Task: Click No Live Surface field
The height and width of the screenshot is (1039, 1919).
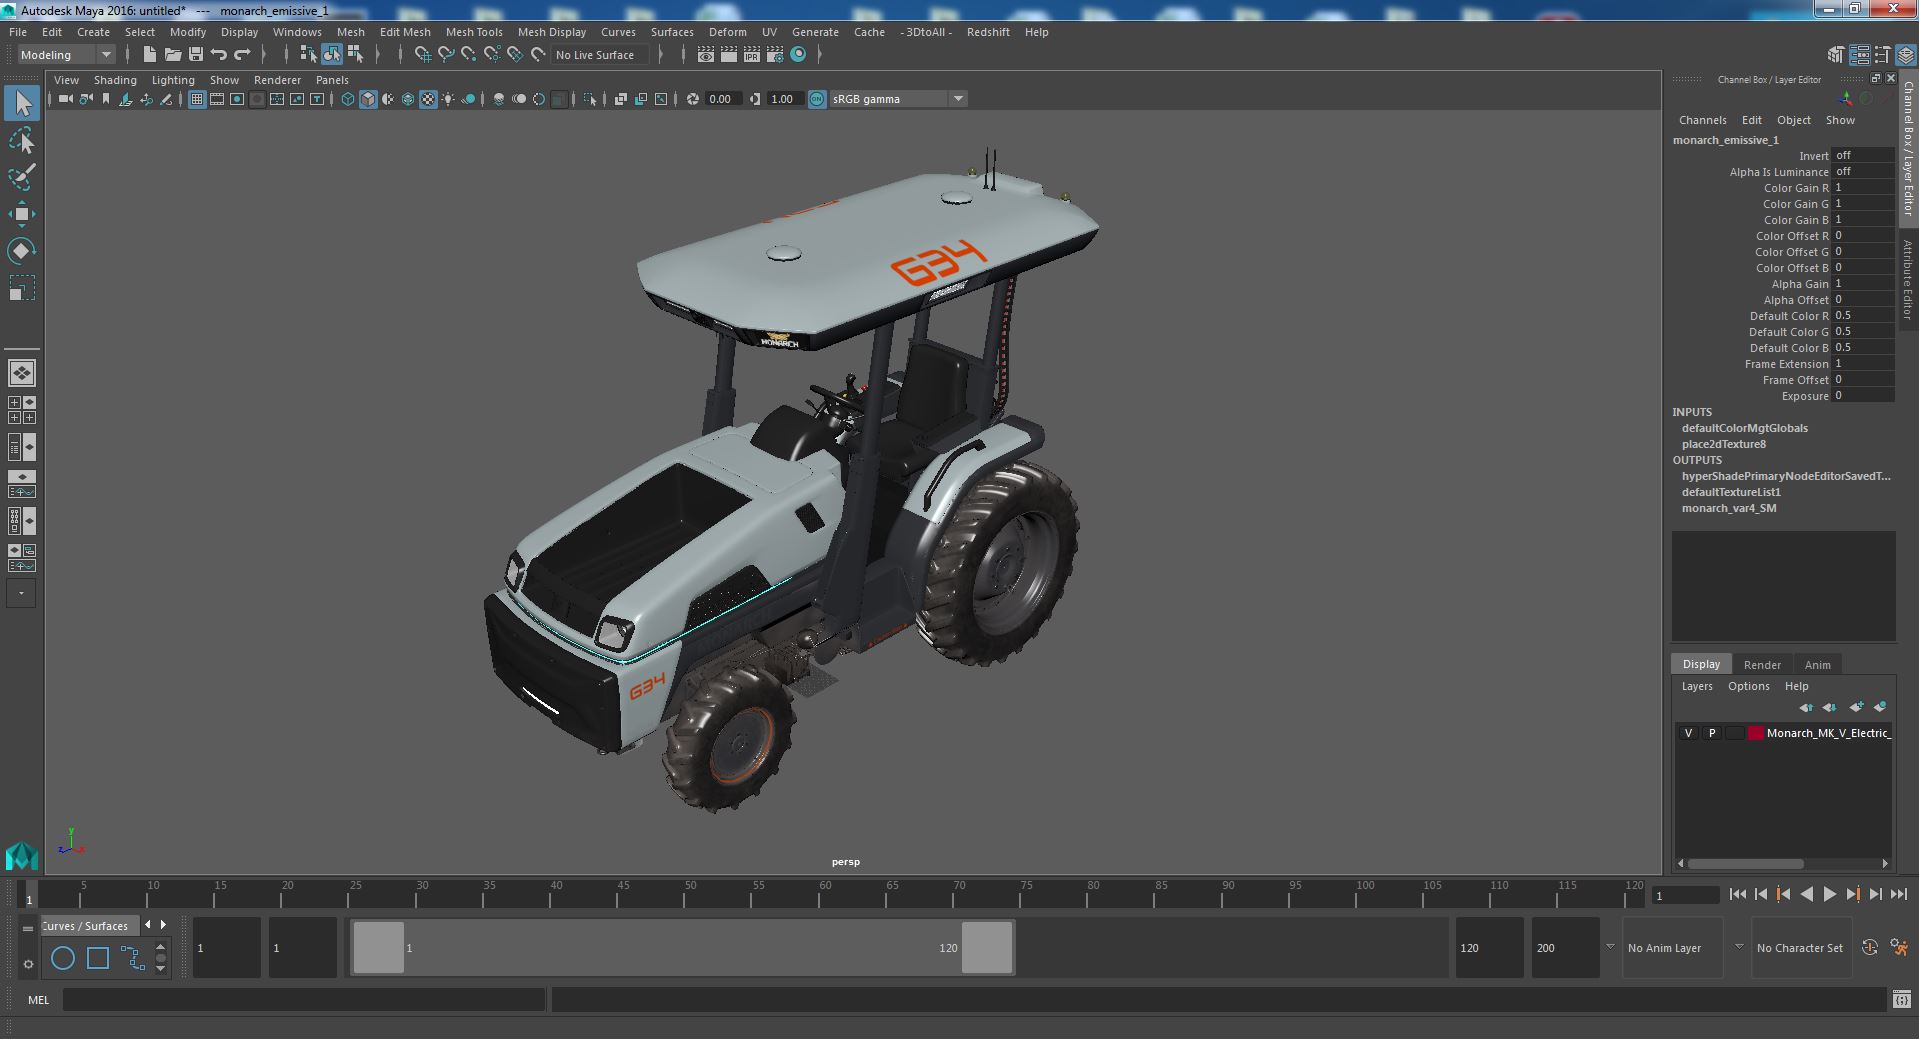Action: click(x=602, y=55)
